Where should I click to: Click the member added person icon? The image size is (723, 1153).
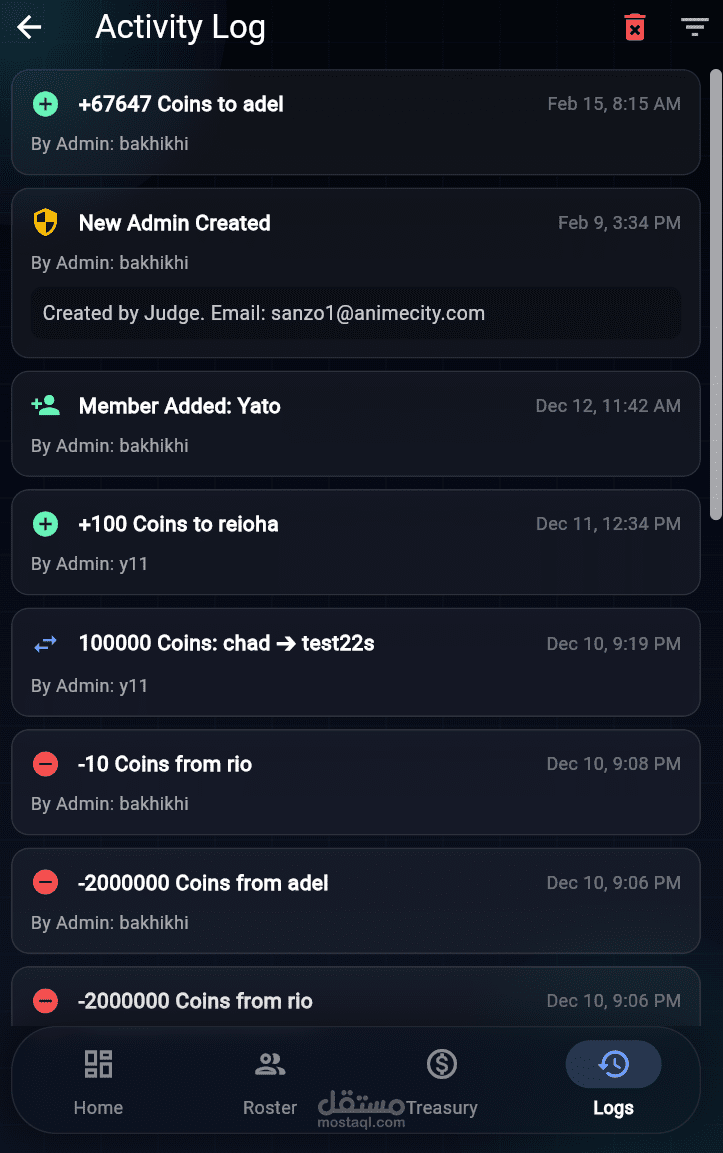[x=45, y=405]
